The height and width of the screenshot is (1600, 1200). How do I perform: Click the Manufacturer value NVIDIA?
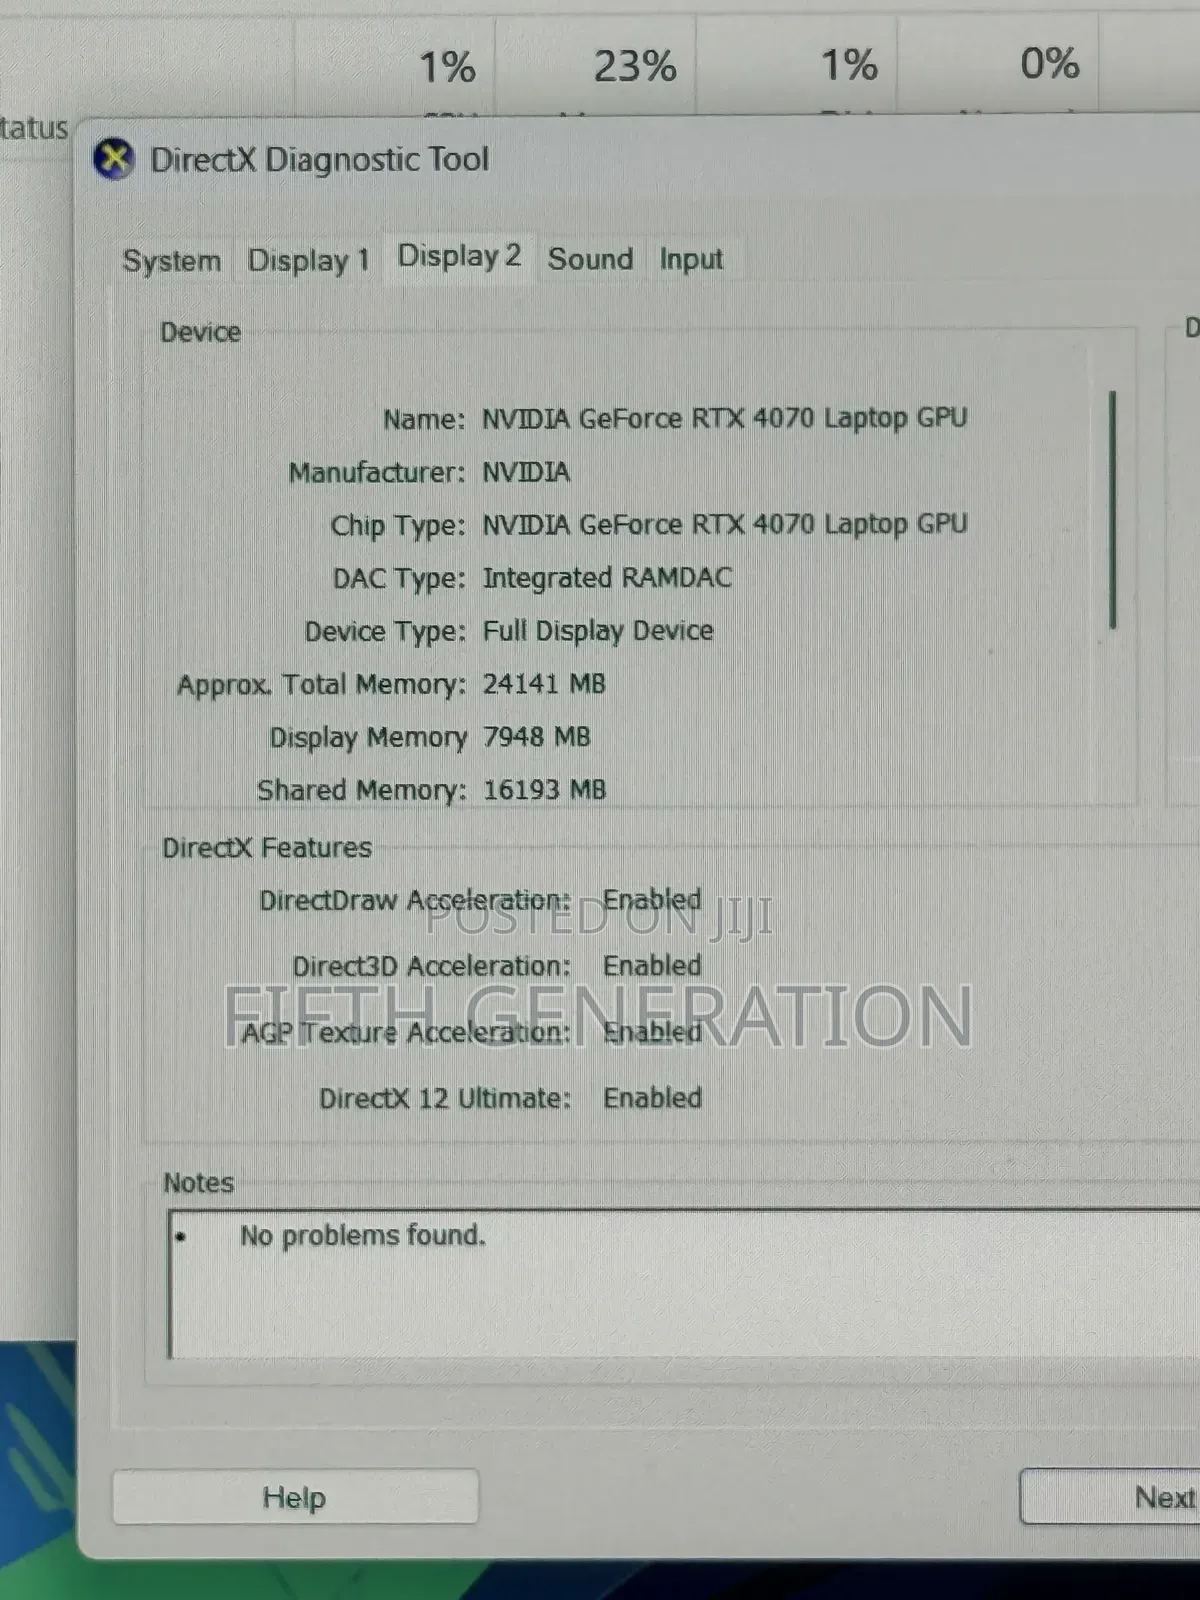(526, 472)
